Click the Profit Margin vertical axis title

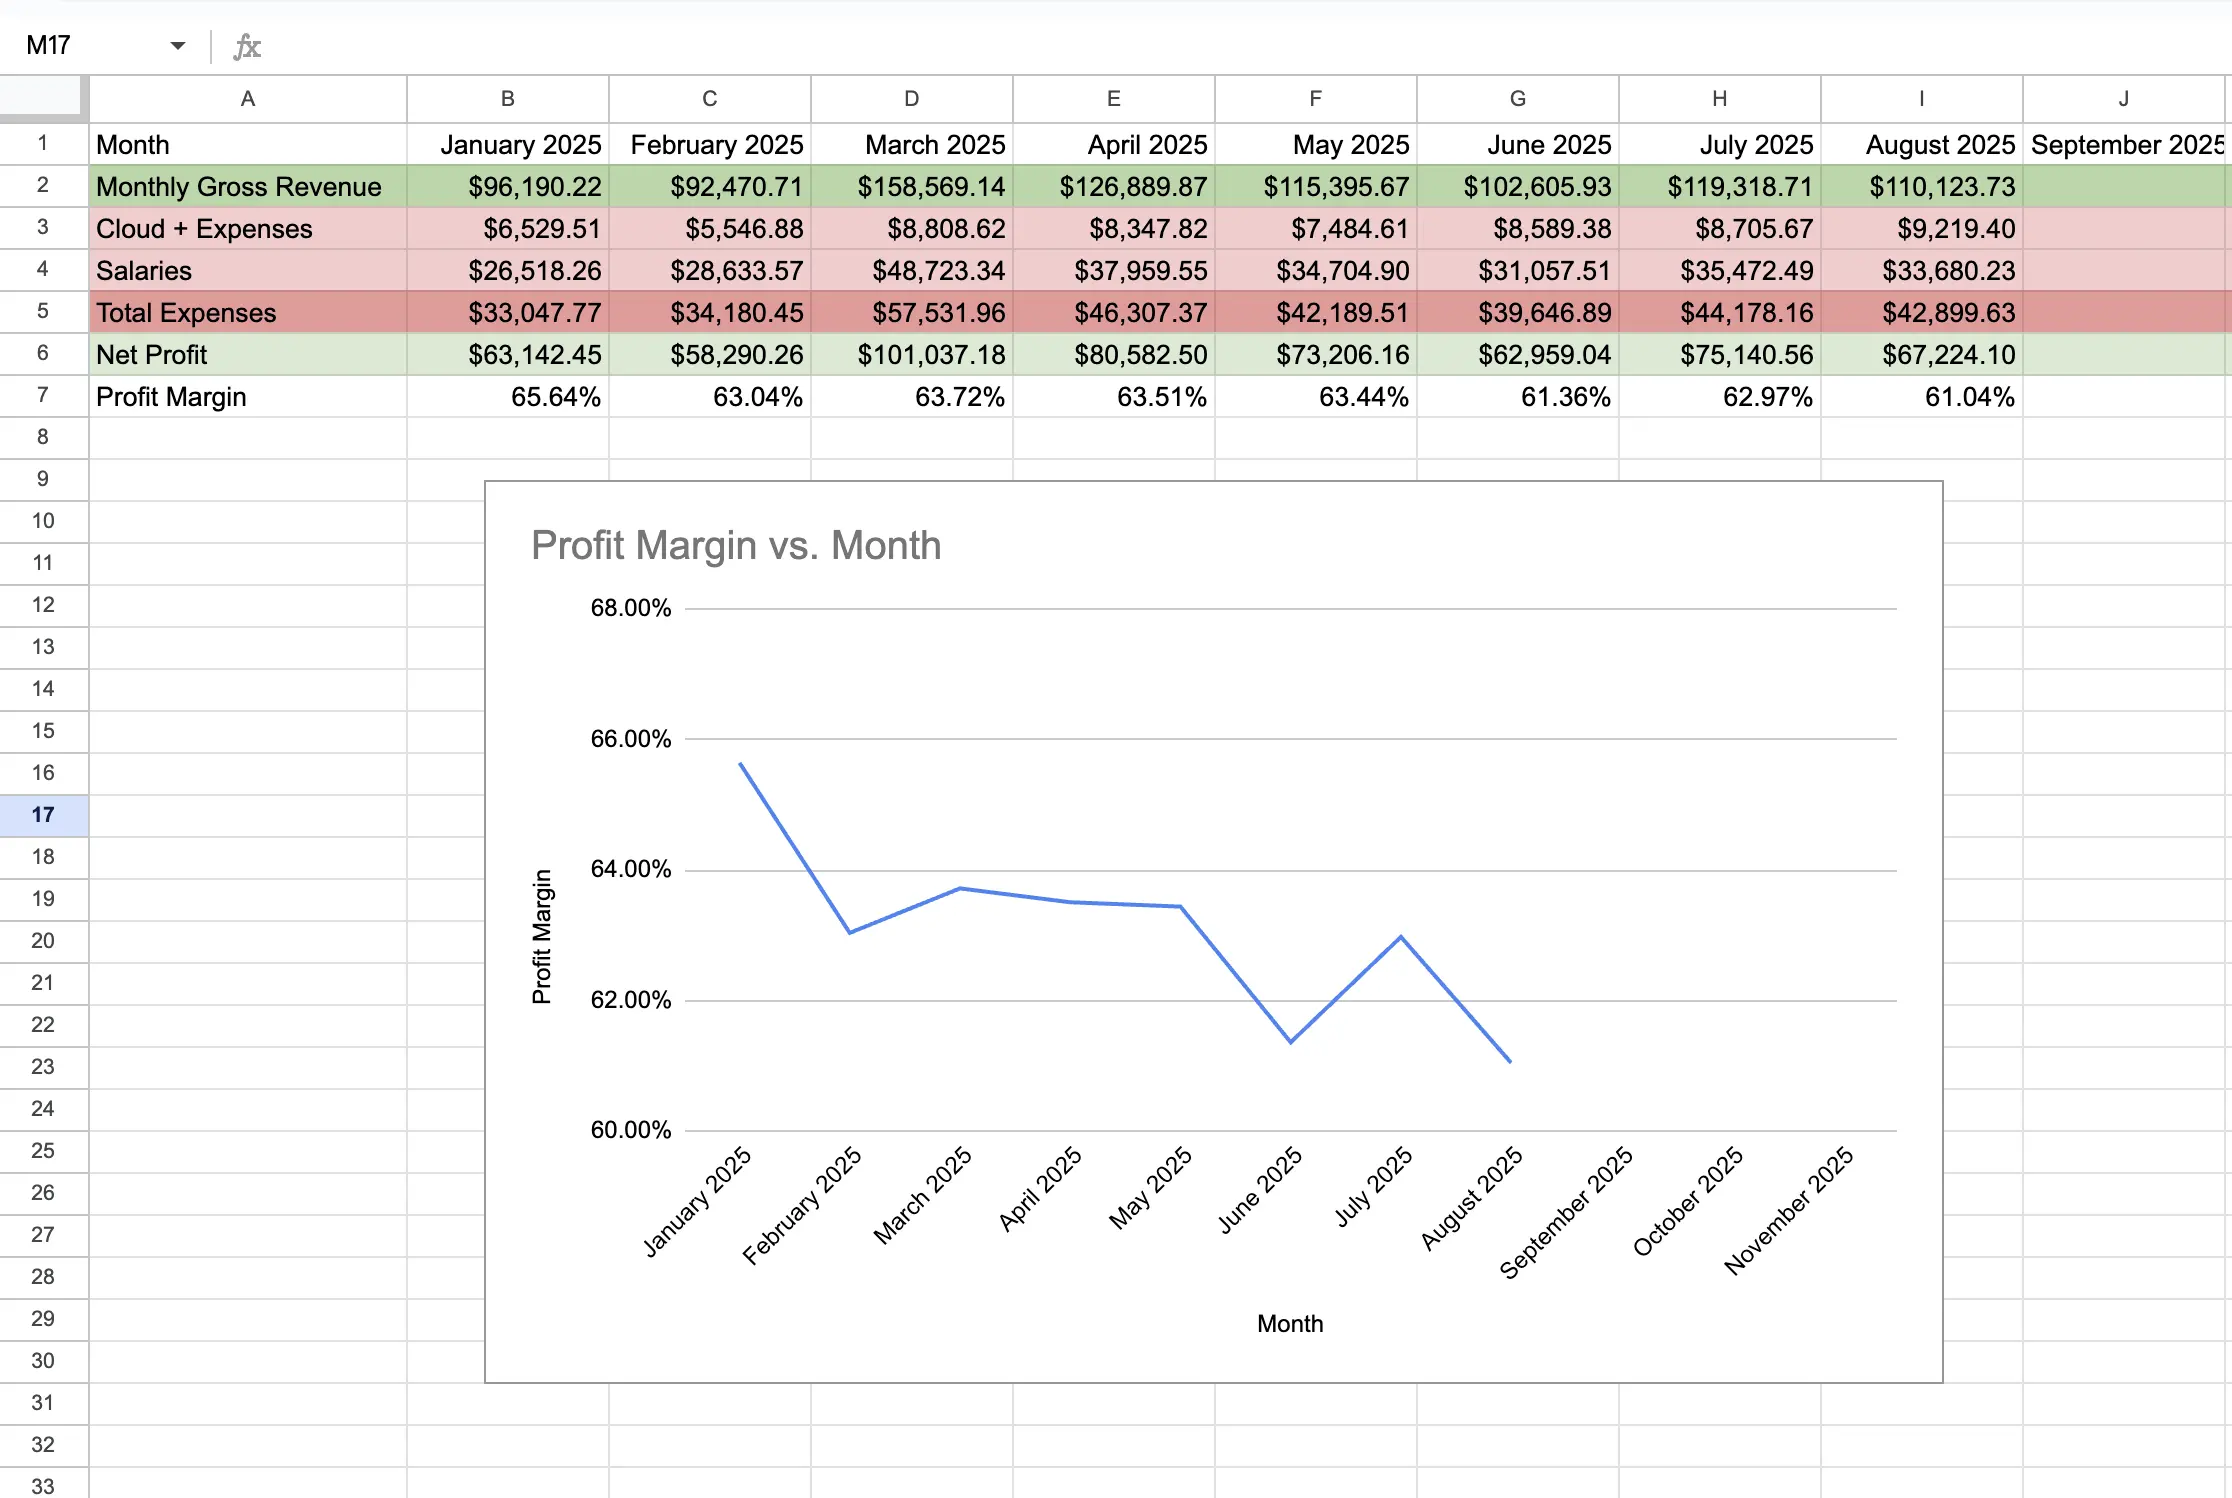pos(542,936)
